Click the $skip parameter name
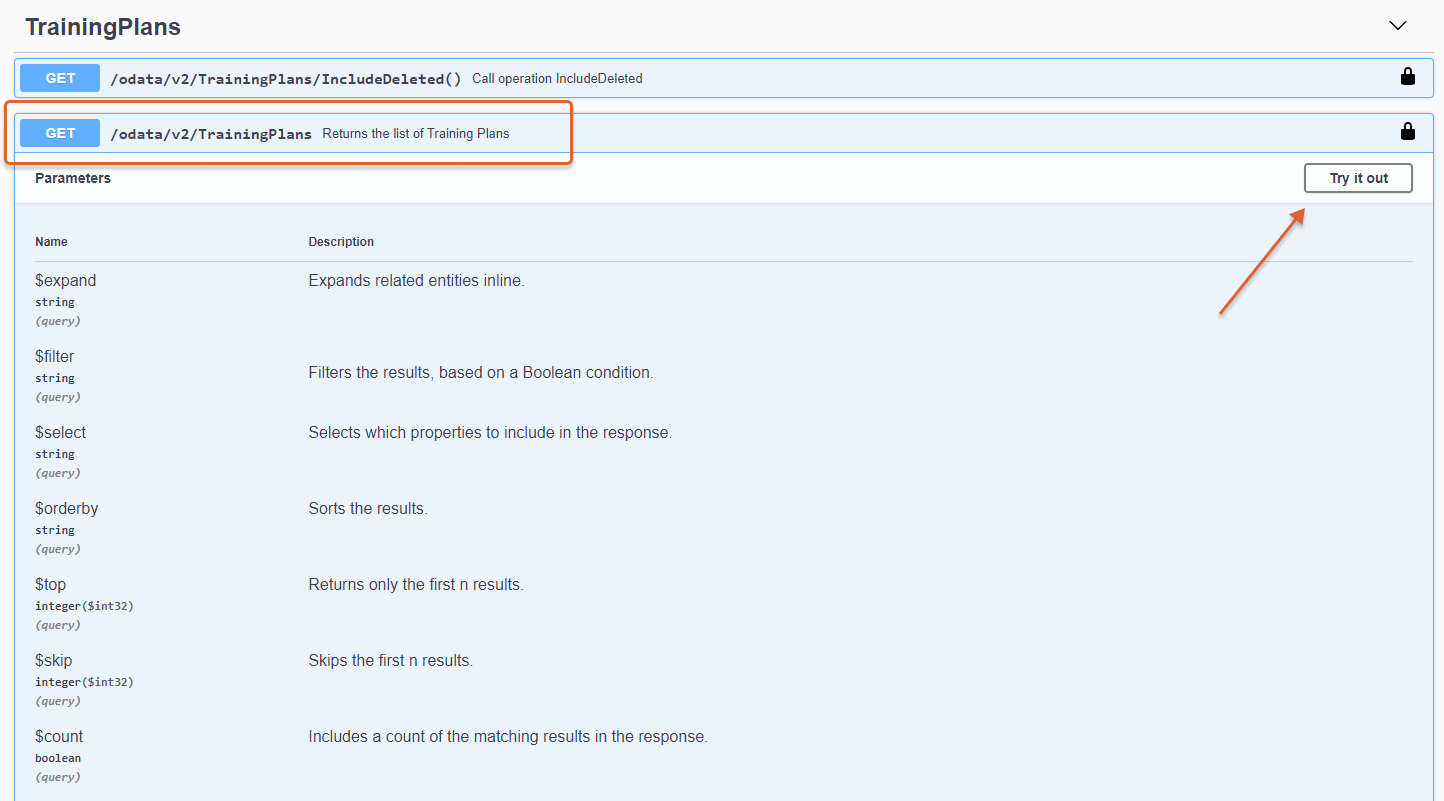 [x=53, y=661]
